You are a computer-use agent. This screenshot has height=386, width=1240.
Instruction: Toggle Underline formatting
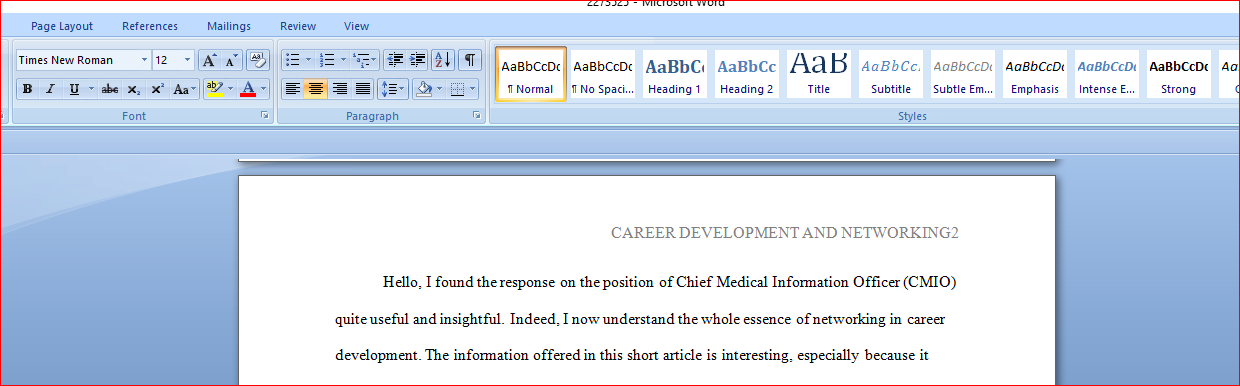[75, 89]
